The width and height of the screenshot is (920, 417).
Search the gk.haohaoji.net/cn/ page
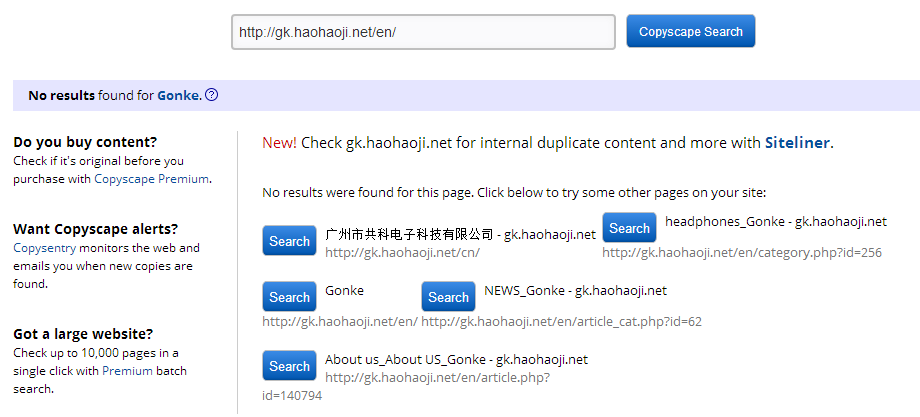coord(289,240)
